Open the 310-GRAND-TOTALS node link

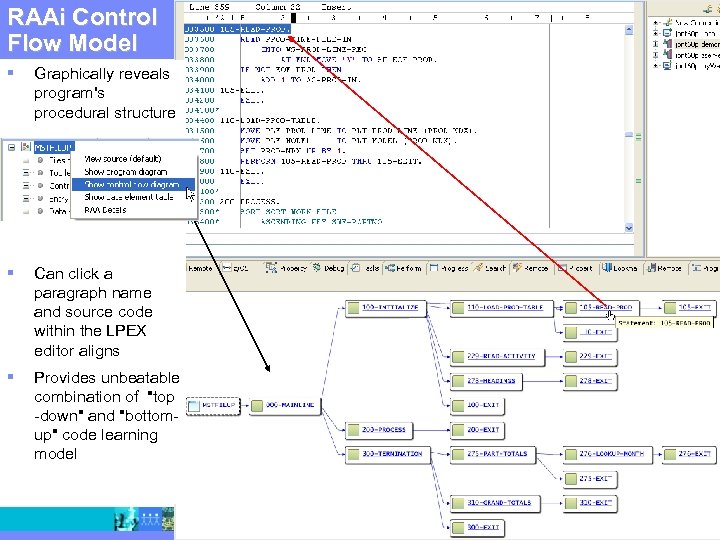(x=499, y=502)
